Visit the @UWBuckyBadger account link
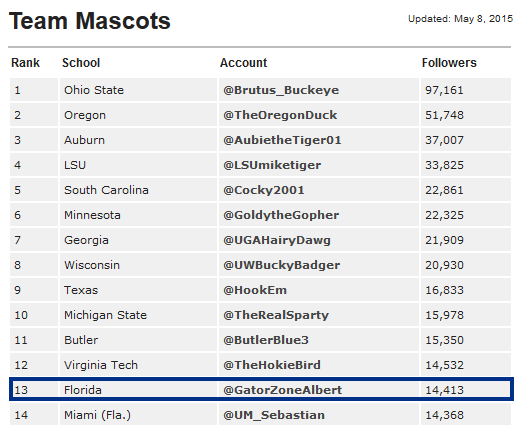 pyautogui.click(x=282, y=265)
